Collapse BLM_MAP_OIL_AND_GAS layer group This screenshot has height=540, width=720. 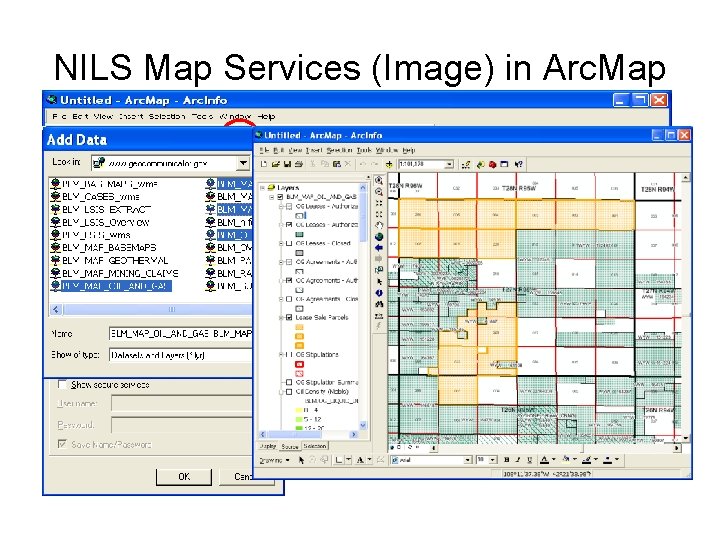pyautogui.click(x=271, y=197)
